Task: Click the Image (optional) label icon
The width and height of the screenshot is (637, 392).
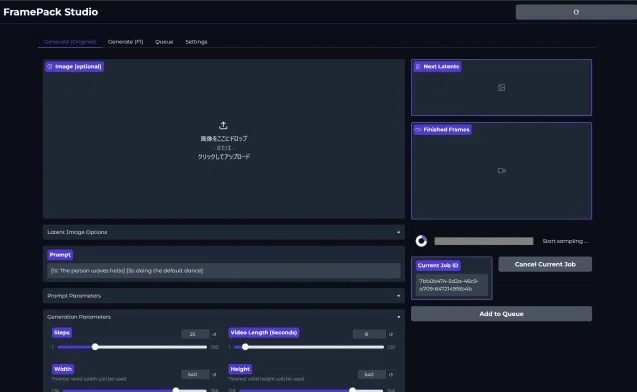Action: click(x=50, y=67)
